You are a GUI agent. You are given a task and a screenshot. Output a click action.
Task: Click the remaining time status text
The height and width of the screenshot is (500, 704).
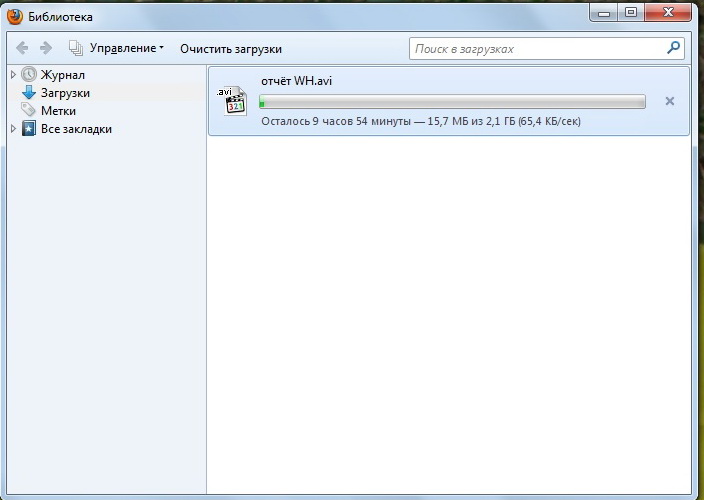421,121
